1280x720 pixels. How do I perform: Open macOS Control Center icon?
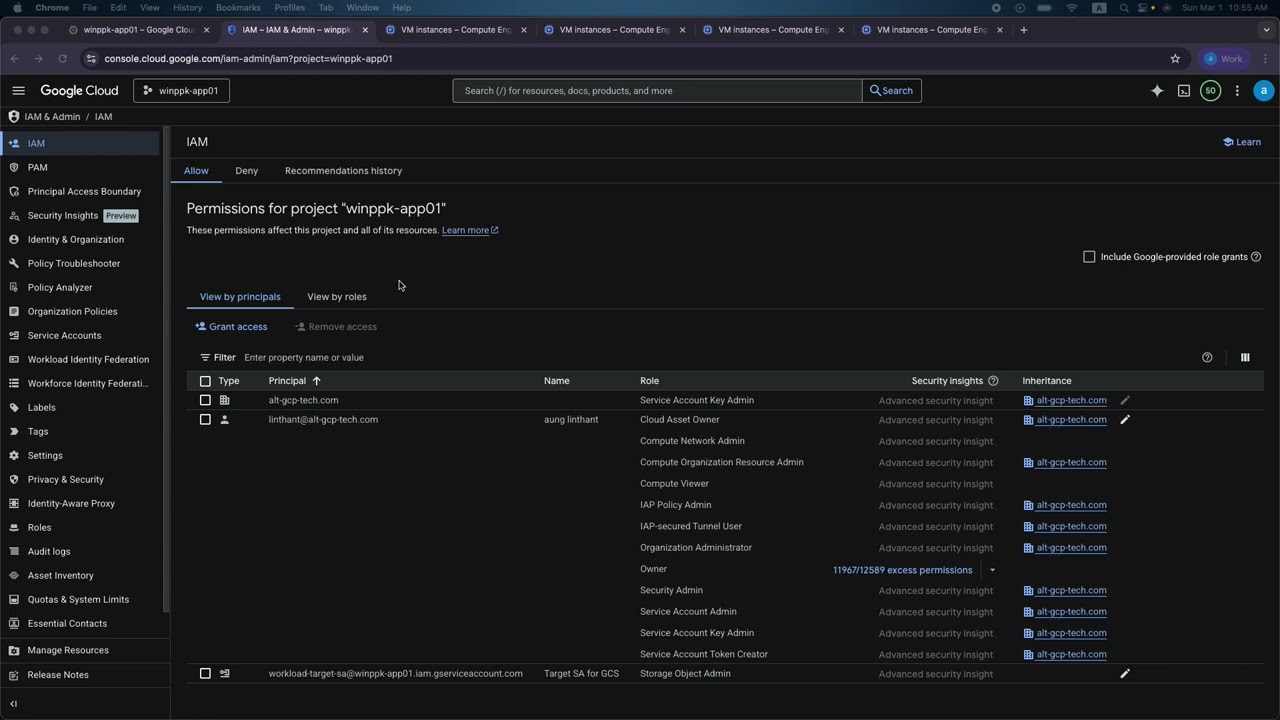pyautogui.click(x=1144, y=7)
